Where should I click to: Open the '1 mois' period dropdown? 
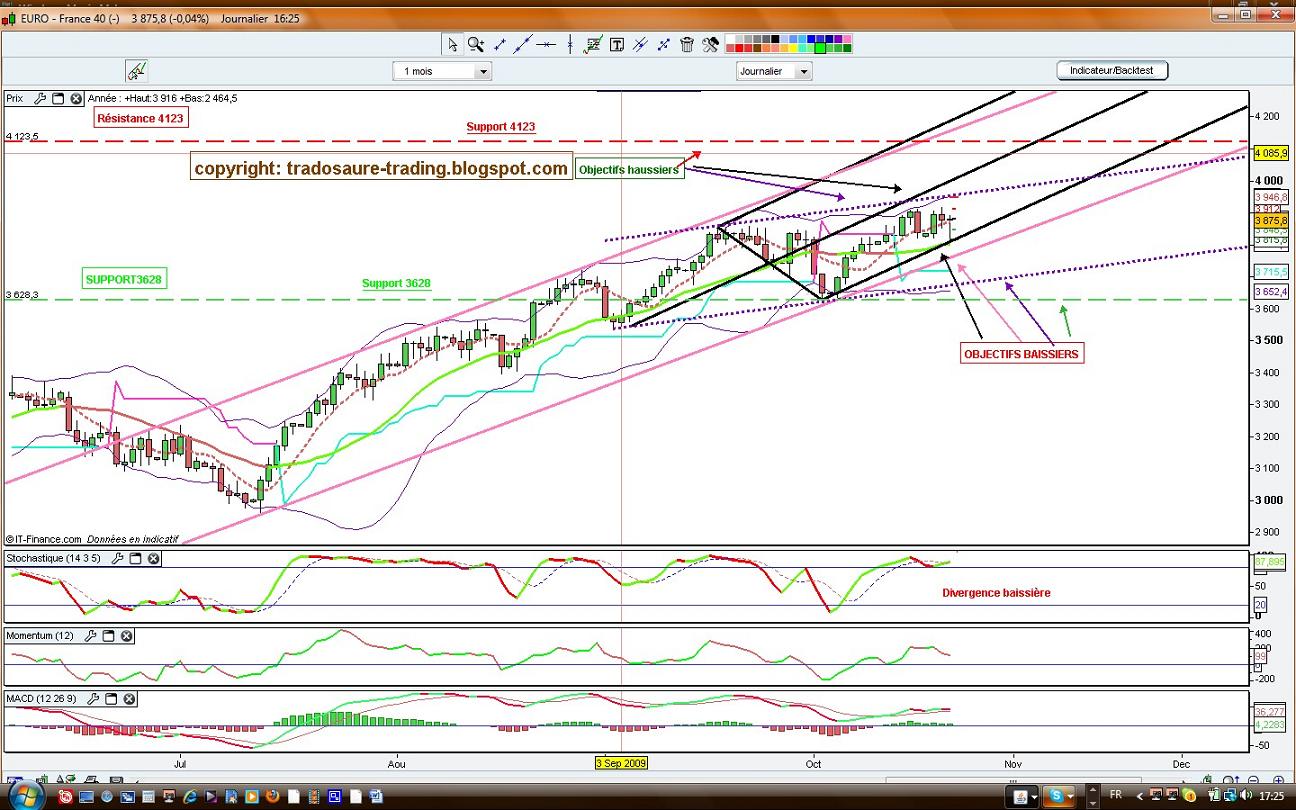coord(442,71)
